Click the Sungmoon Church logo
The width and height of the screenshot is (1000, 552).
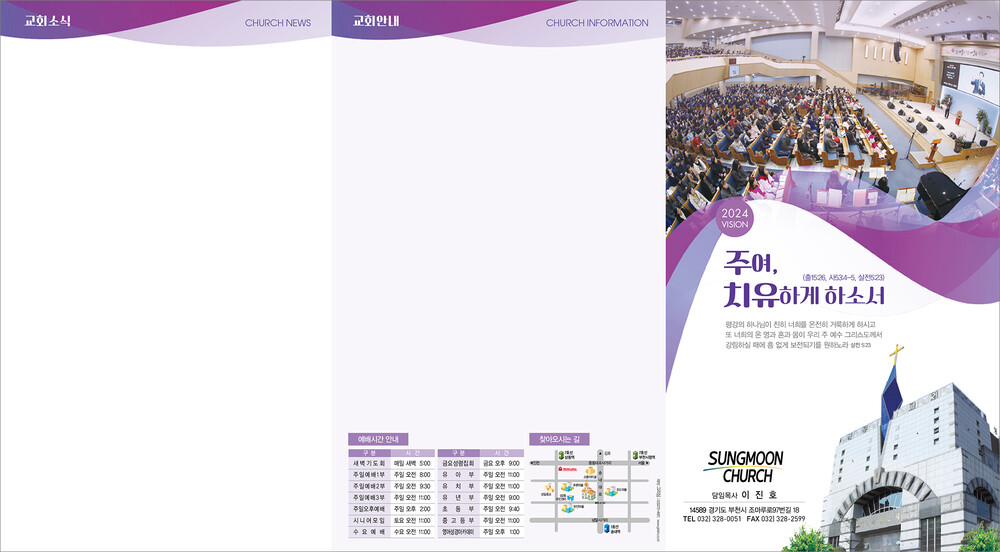(x=745, y=466)
